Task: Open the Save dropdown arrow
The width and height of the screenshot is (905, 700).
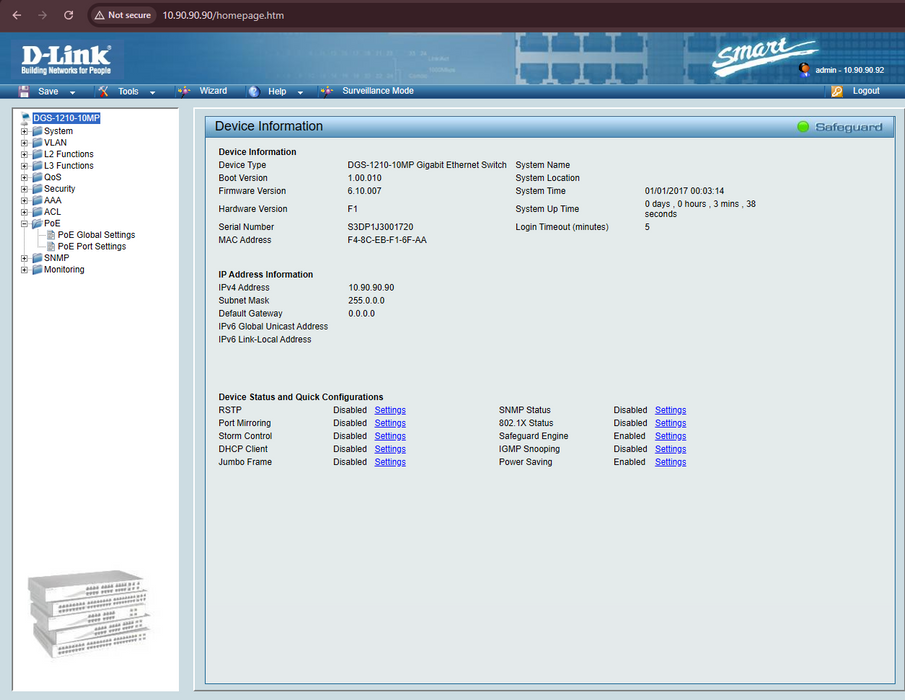Action: pyautogui.click(x=72, y=92)
